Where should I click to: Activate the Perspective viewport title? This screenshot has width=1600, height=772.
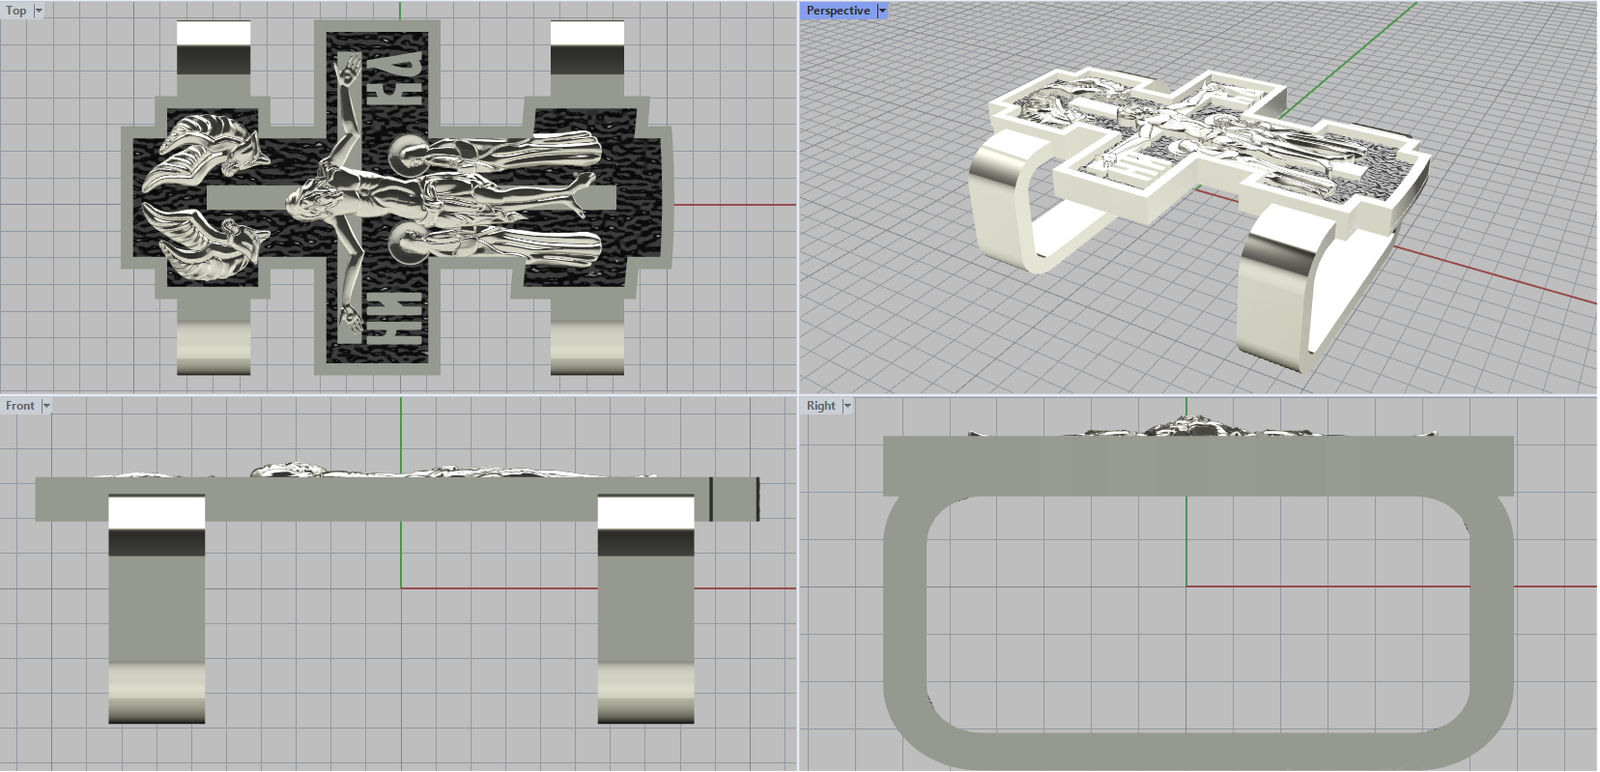[x=837, y=11]
